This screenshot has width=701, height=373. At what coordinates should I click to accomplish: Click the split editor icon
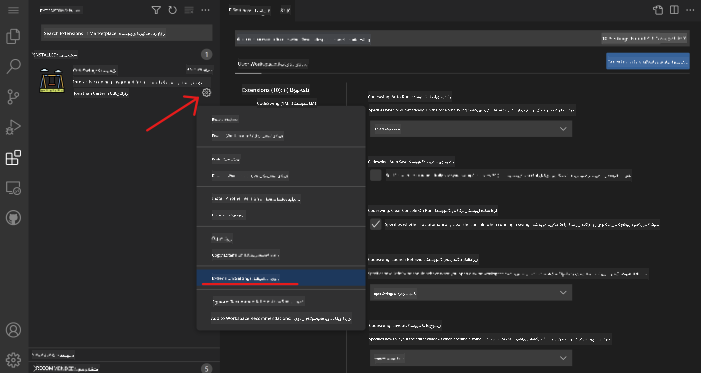674,10
